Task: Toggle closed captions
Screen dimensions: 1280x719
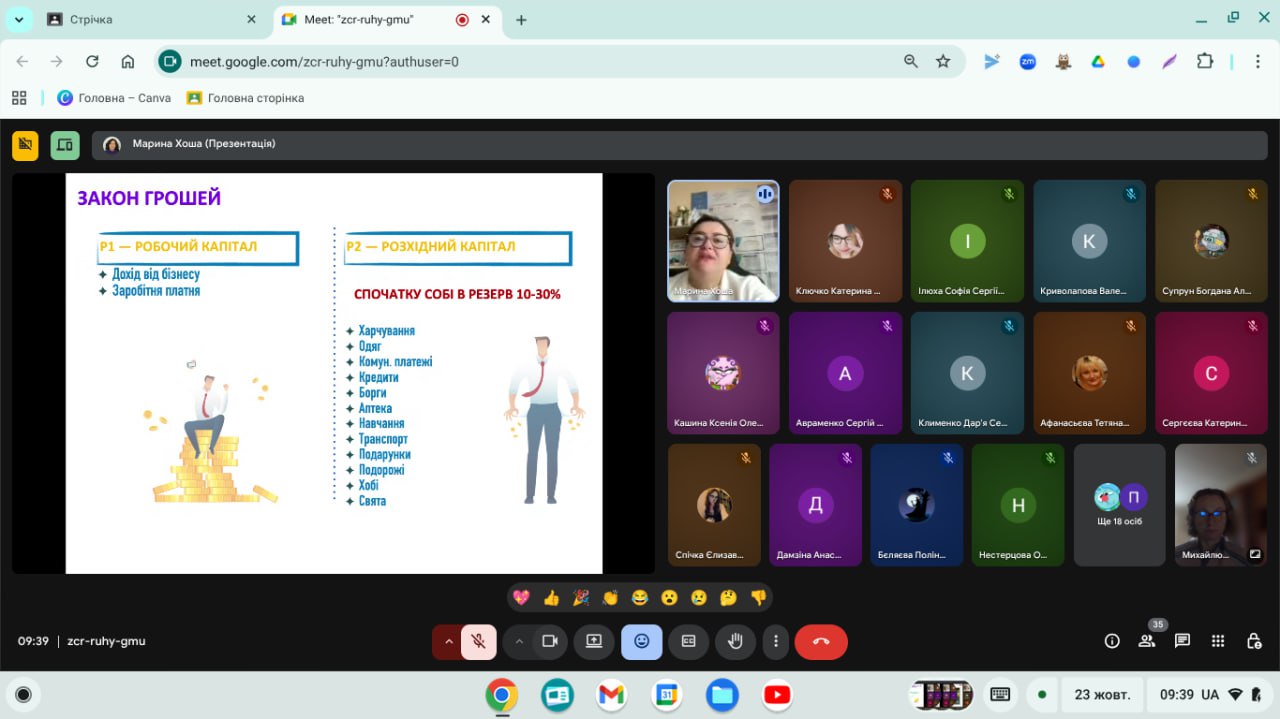Action: 688,642
